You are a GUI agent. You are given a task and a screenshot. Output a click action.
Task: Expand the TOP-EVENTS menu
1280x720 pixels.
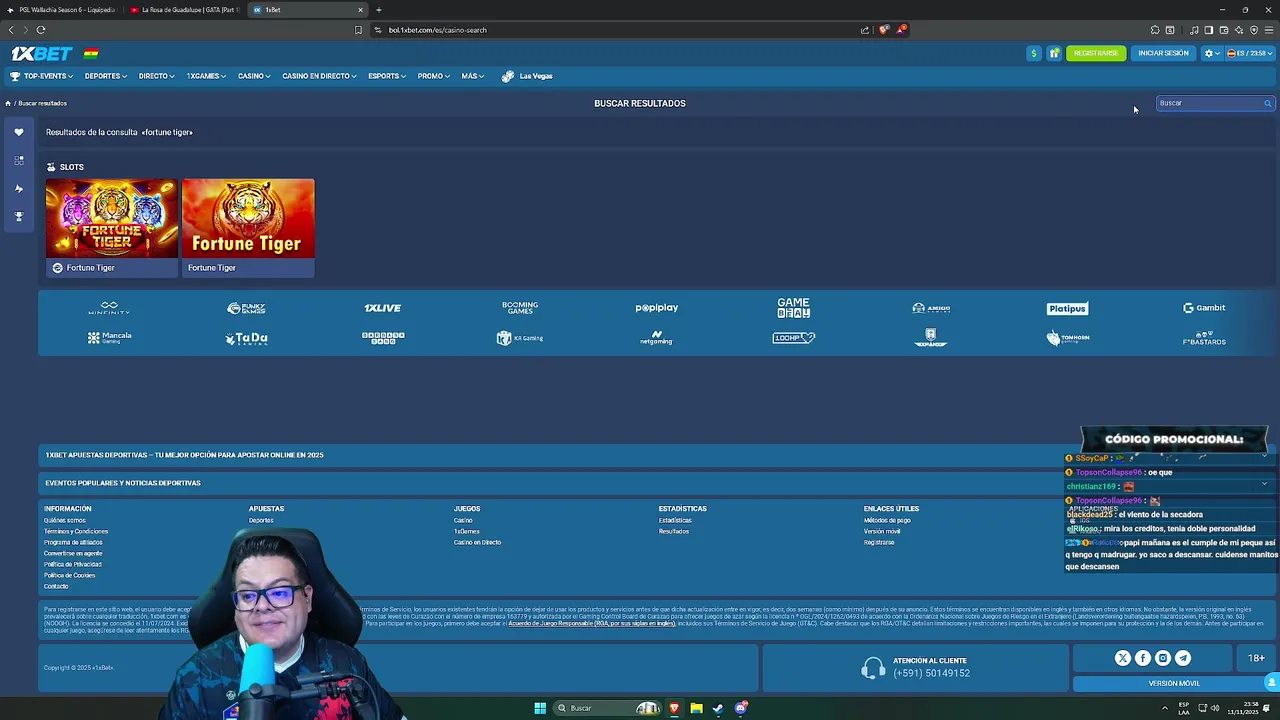pos(41,76)
